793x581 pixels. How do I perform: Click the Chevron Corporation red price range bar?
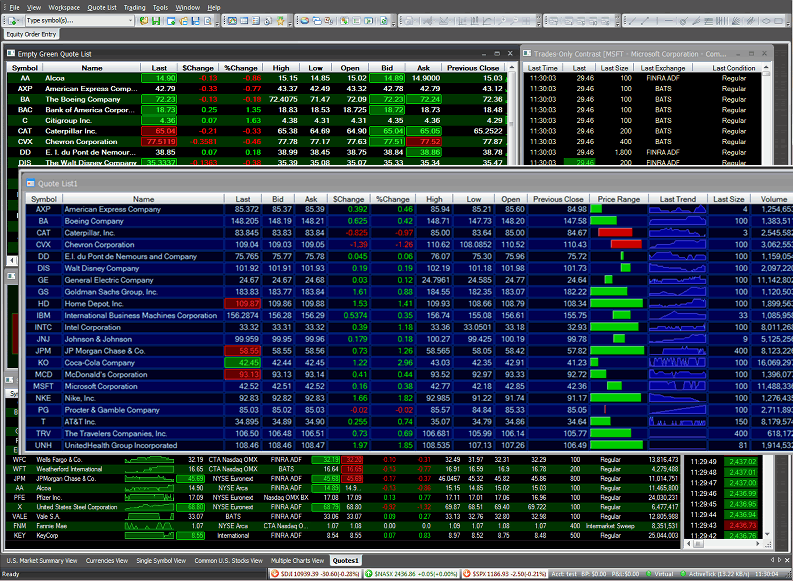pos(626,244)
